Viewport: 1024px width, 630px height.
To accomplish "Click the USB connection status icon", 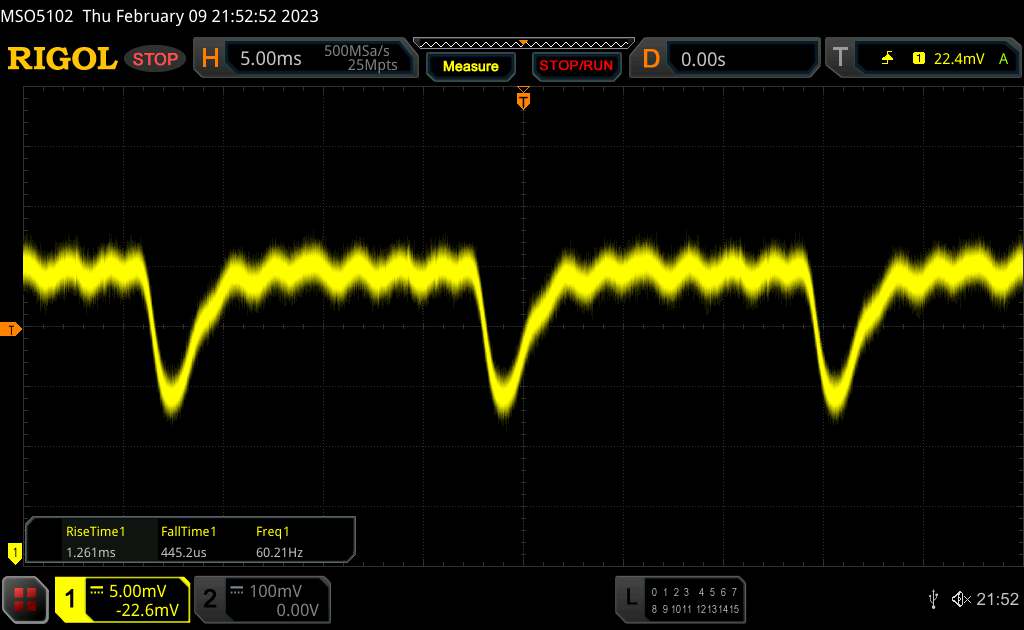I will click(933, 598).
